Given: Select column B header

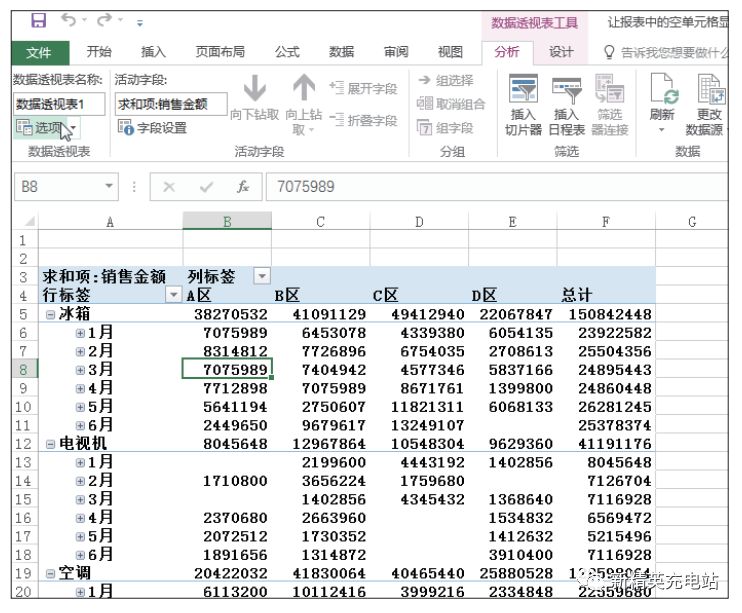Looking at the screenshot, I should [x=227, y=222].
